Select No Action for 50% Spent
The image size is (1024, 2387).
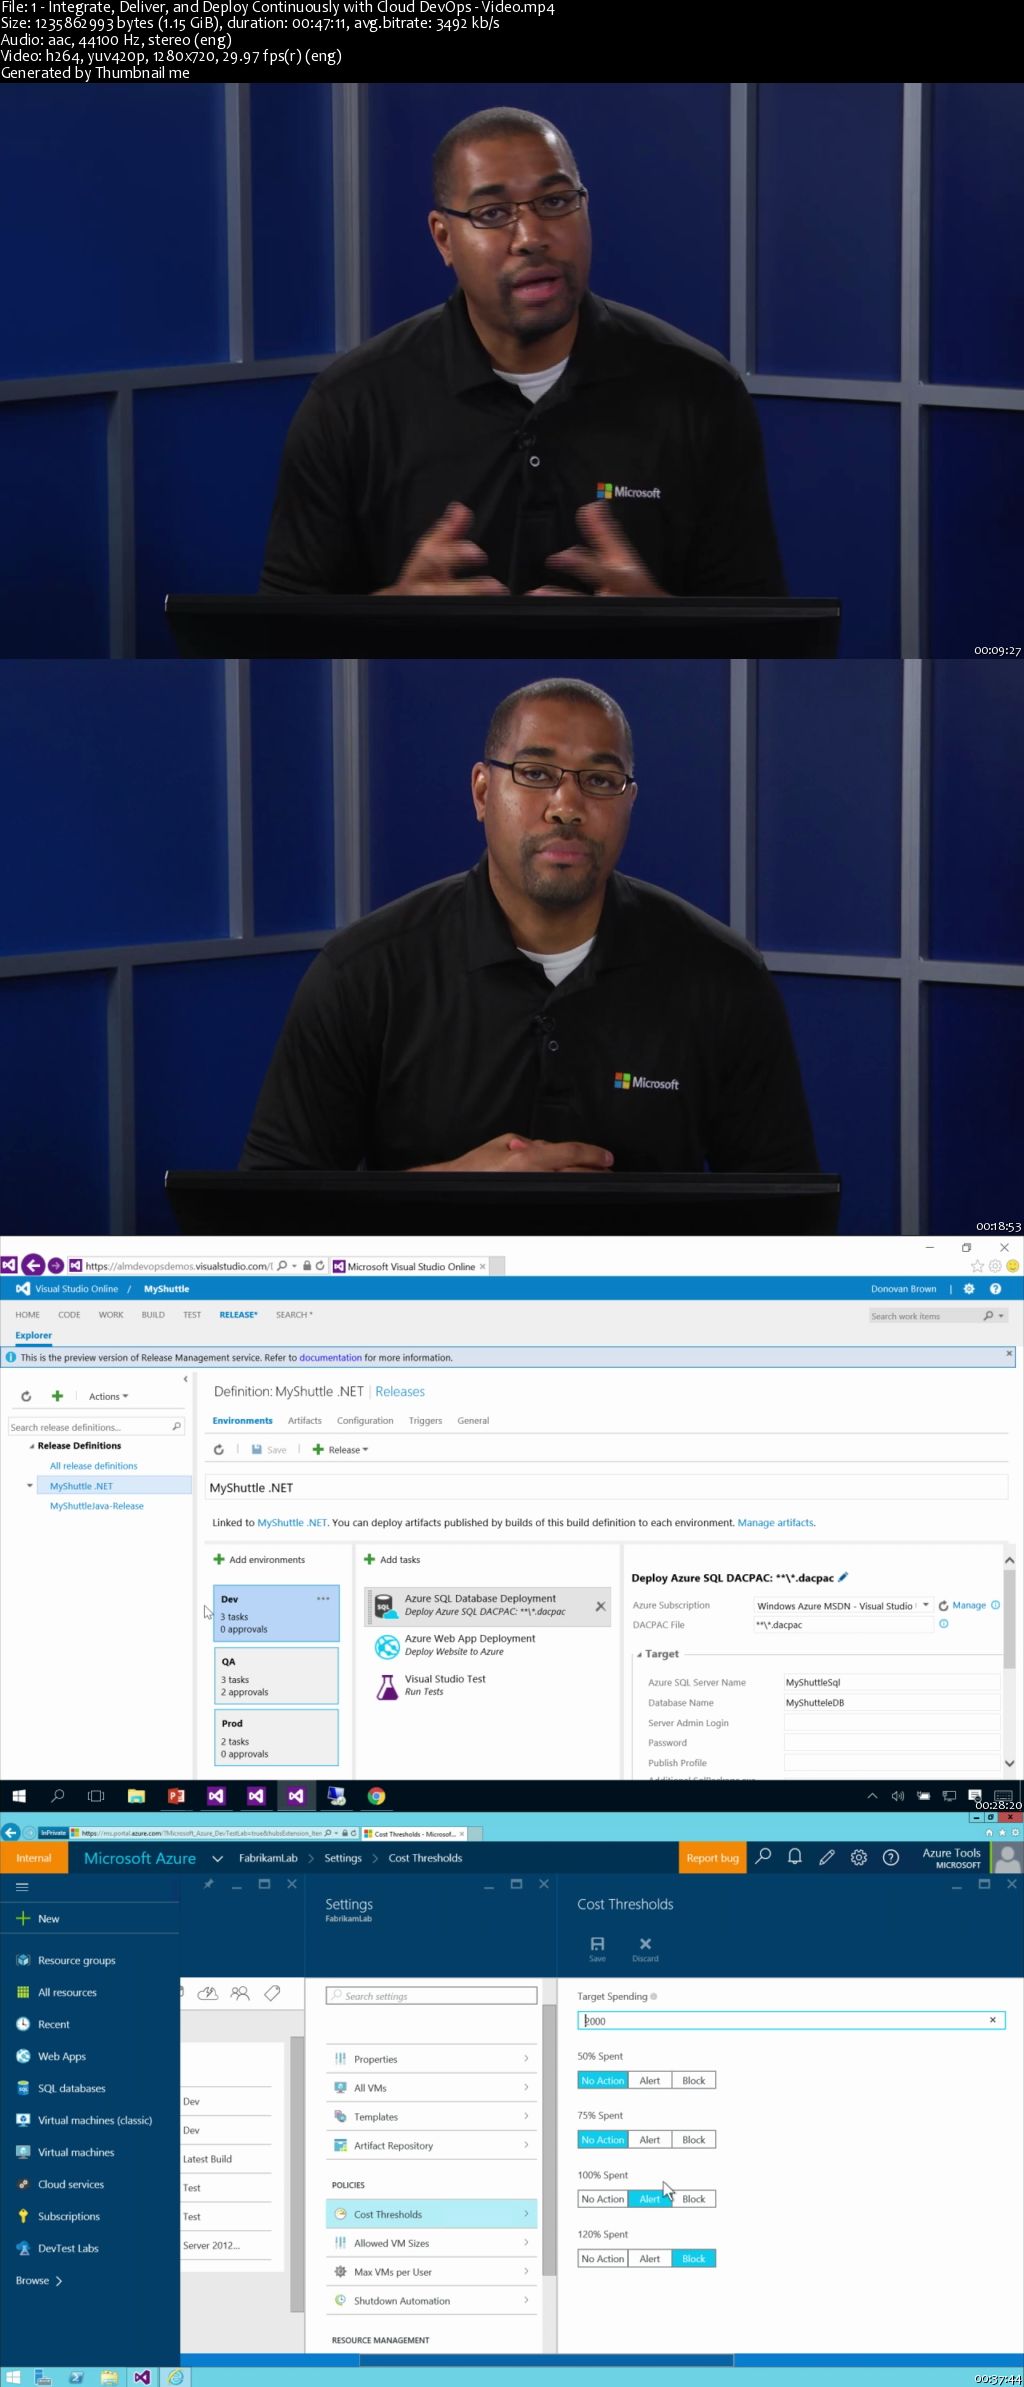tap(603, 2080)
